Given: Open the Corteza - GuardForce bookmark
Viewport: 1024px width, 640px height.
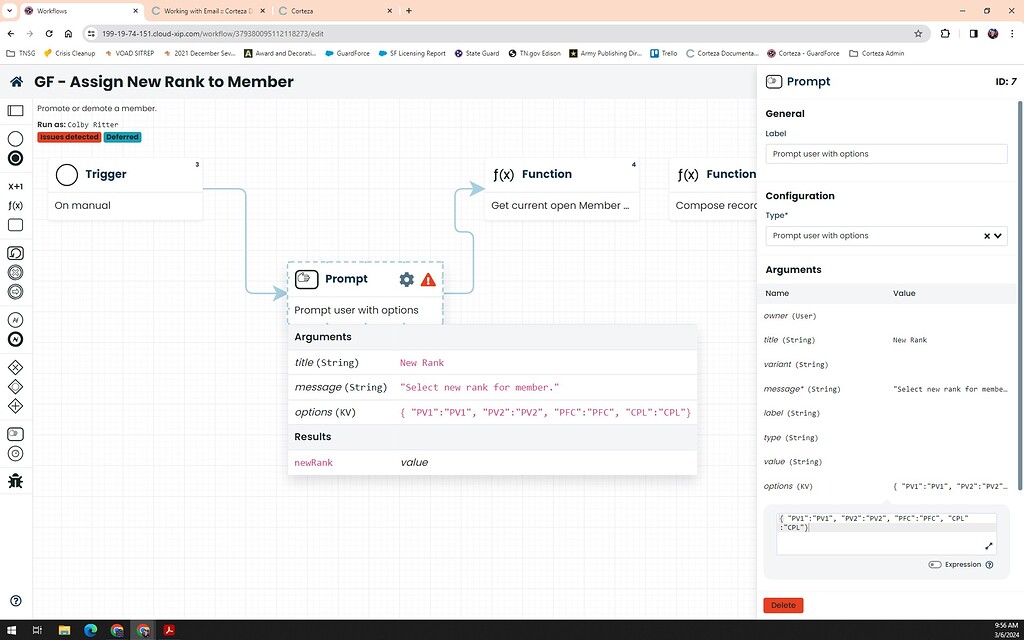Looking at the screenshot, I should 803,54.
